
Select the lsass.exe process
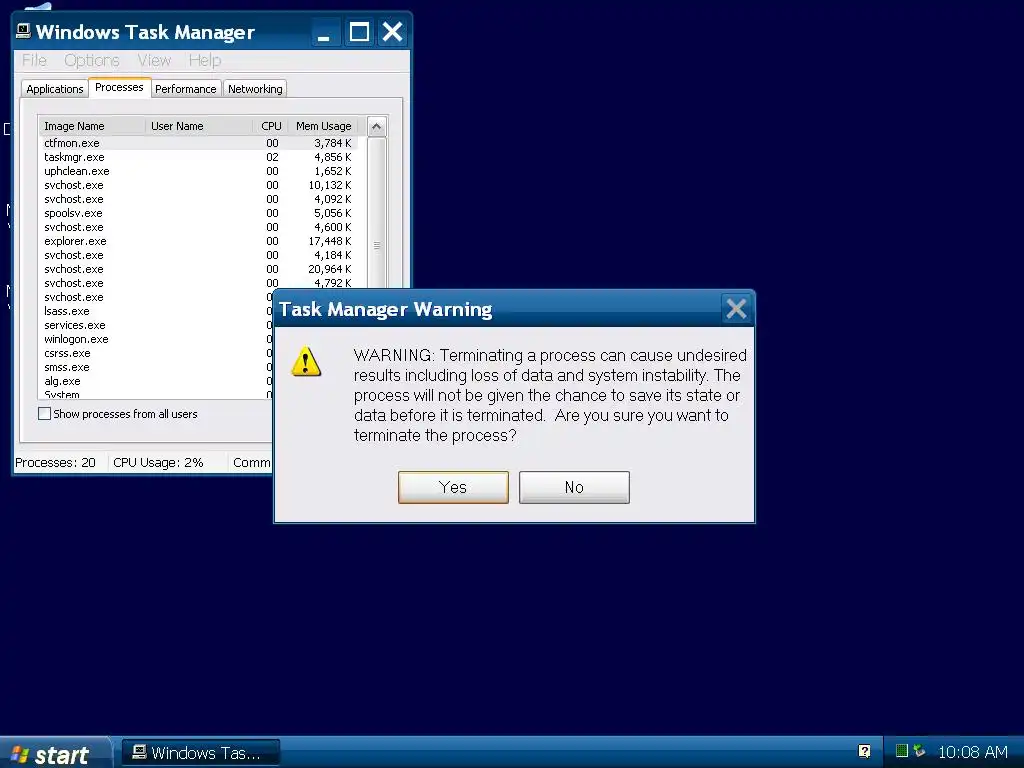coord(155,311)
